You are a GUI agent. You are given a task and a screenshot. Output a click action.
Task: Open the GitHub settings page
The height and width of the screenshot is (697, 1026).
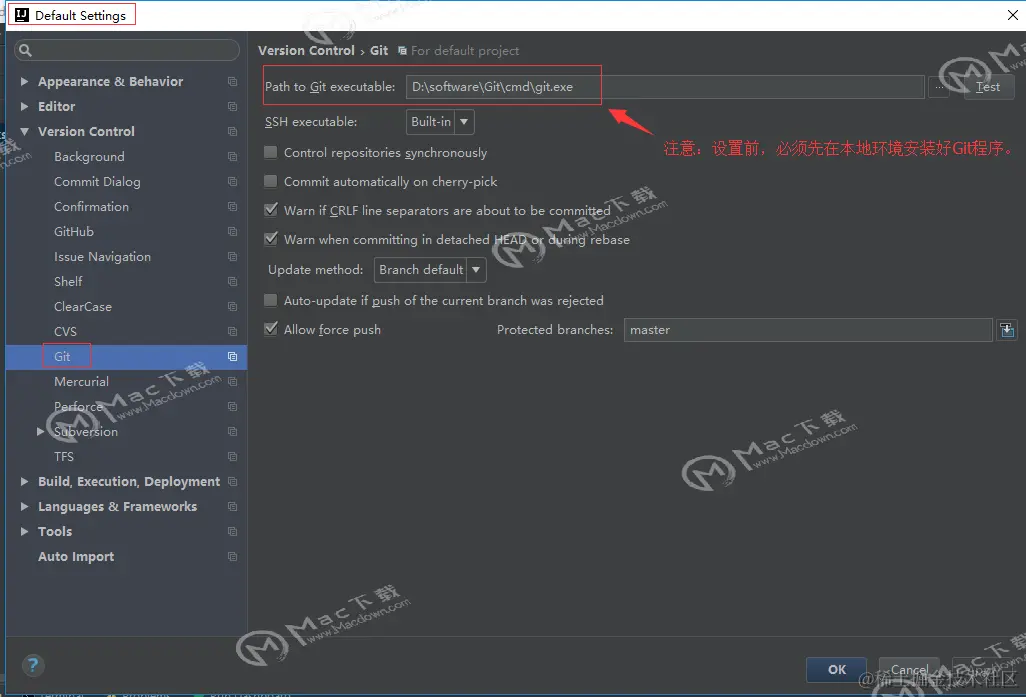[73, 232]
